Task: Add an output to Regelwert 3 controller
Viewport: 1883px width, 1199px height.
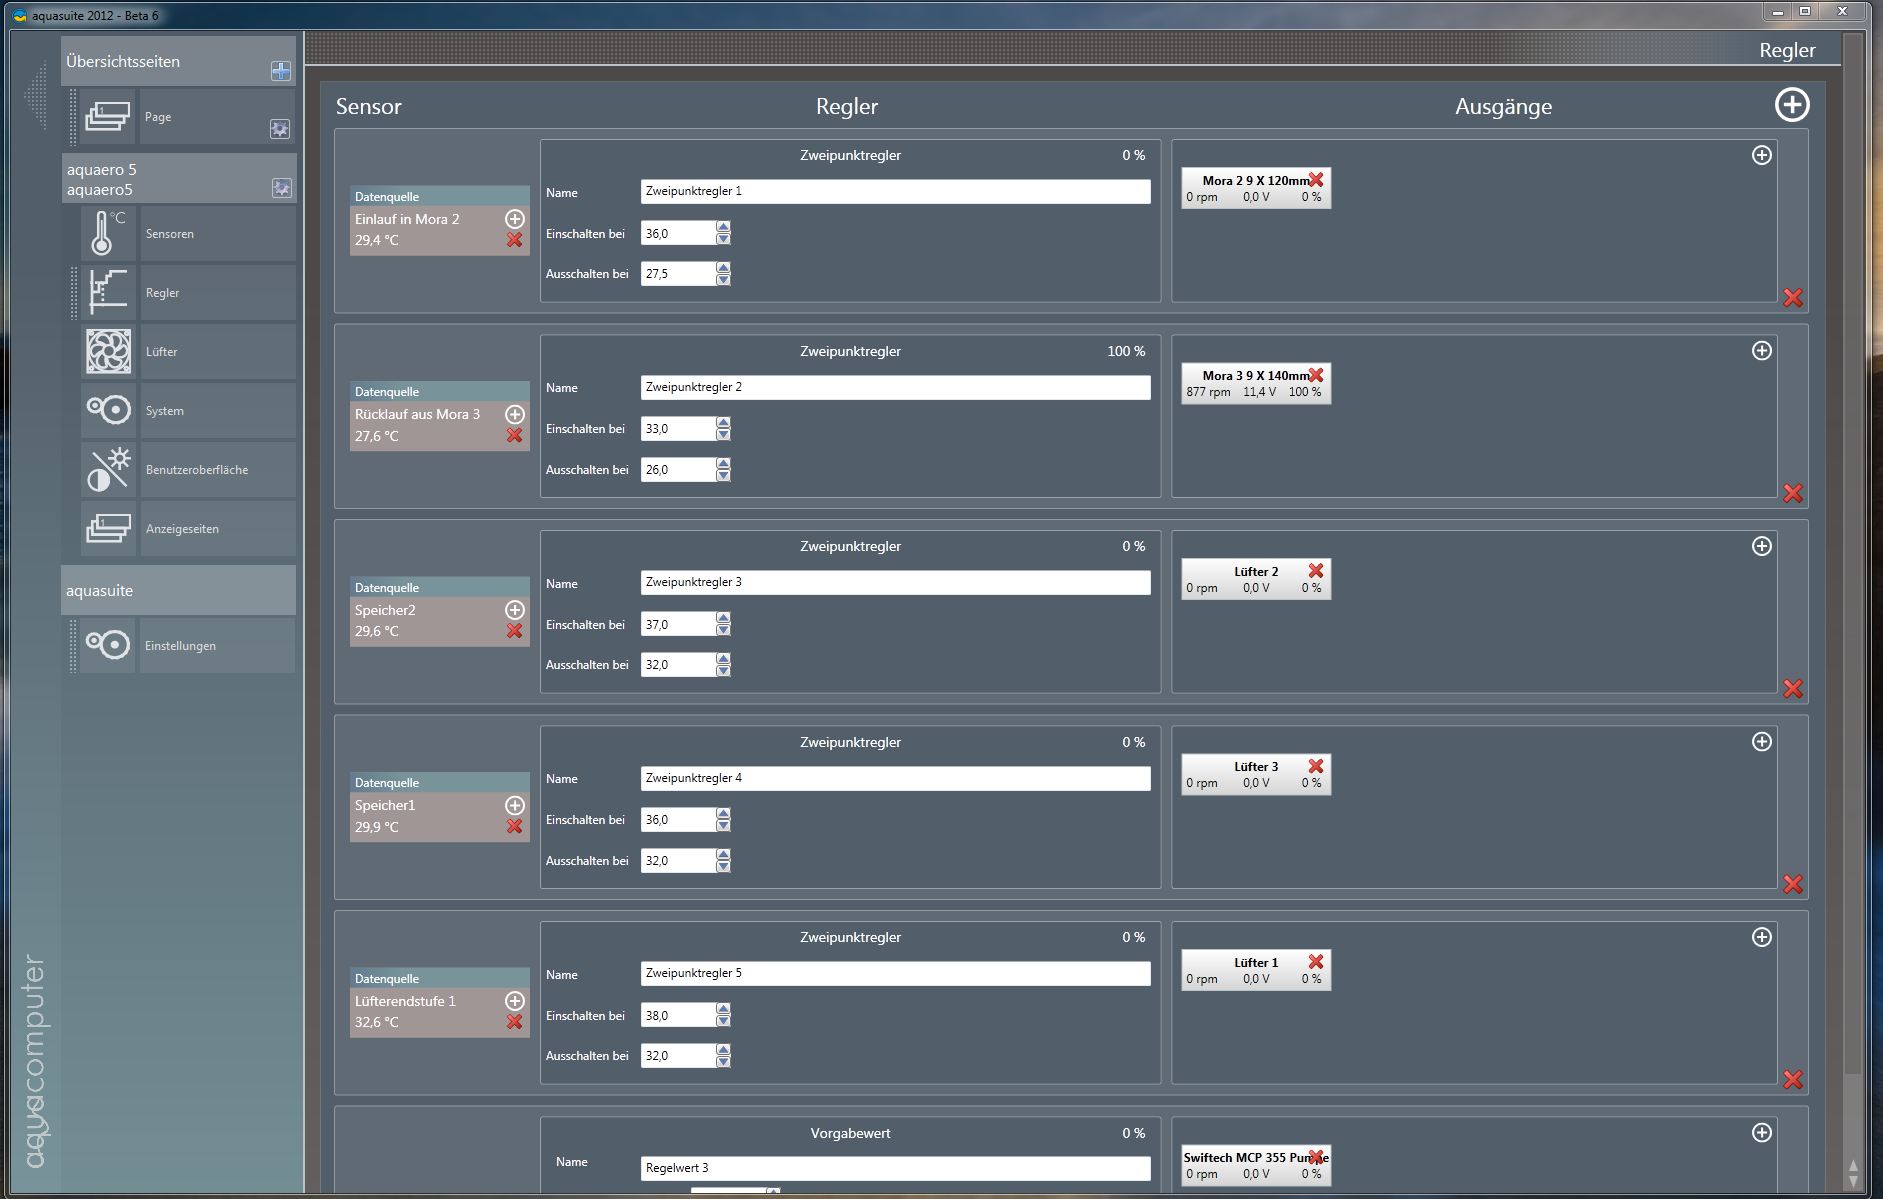Action: click(1762, 1133)
